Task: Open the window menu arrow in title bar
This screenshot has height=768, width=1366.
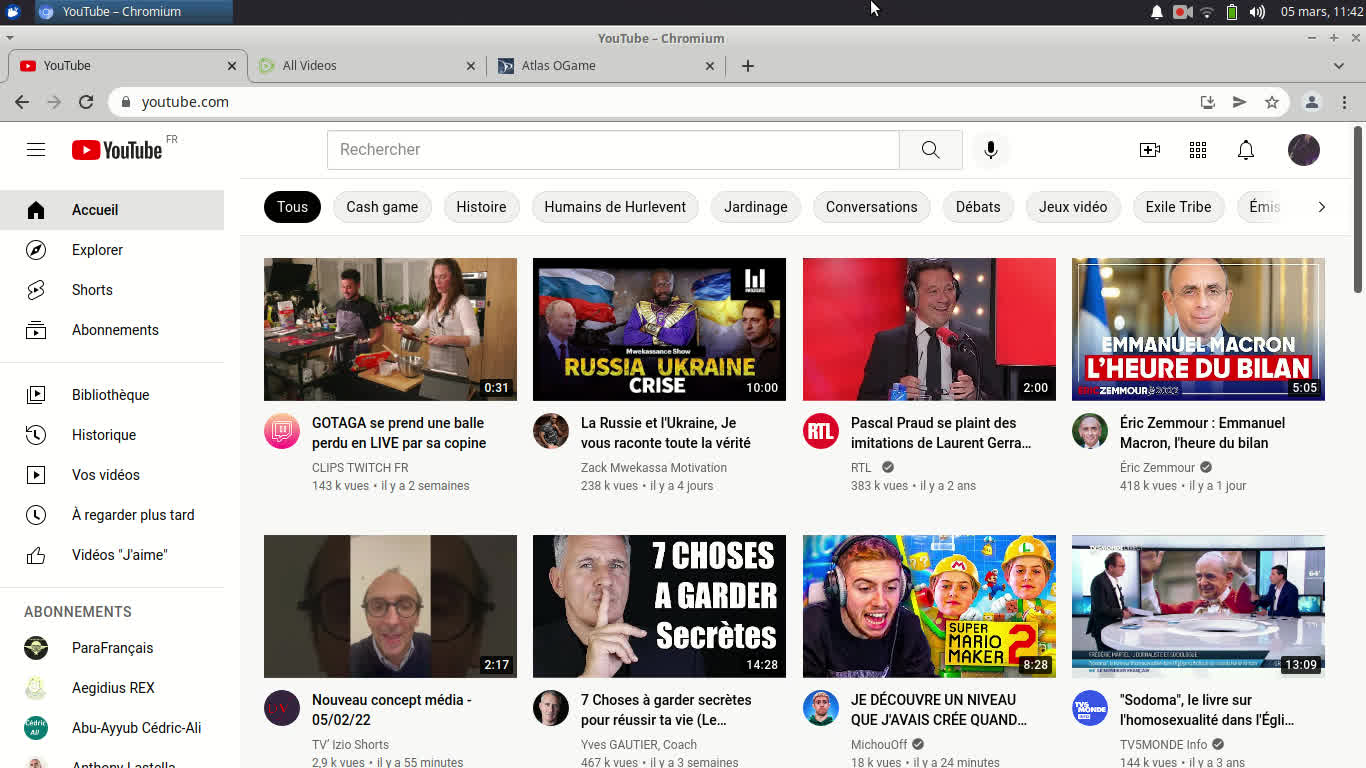Action: point(10,38)
